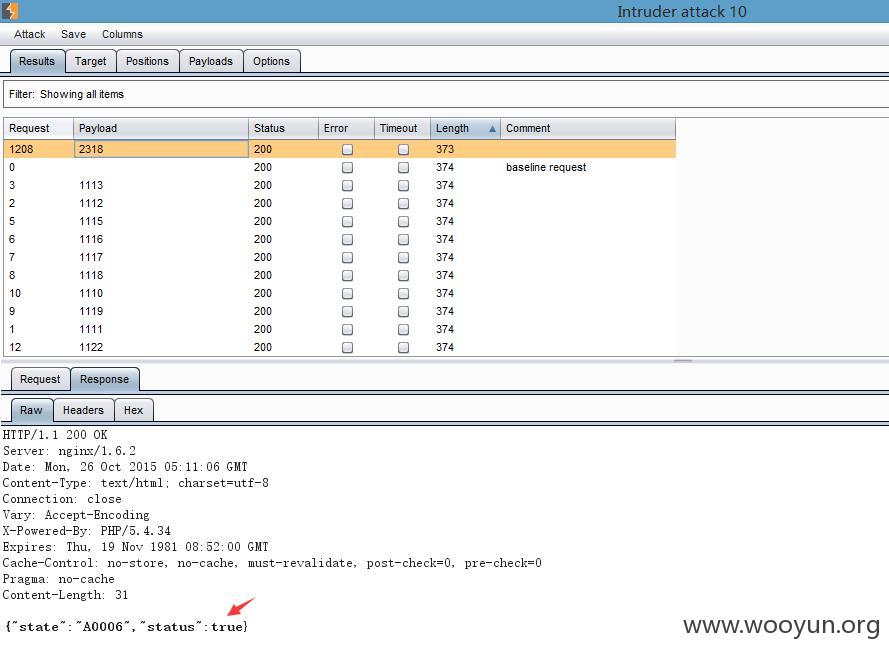Image resolution: width=889 pixels, height=654 pixels.
Task: Select the row with payload 1118
Action: pyautogui.click(x=340, y=275)
